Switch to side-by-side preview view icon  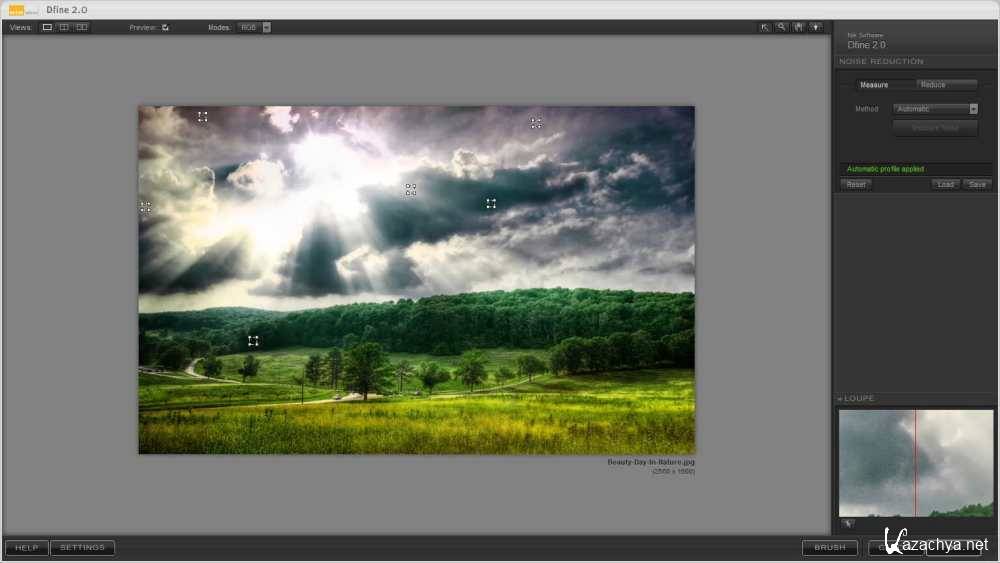[x=81, y=27]
